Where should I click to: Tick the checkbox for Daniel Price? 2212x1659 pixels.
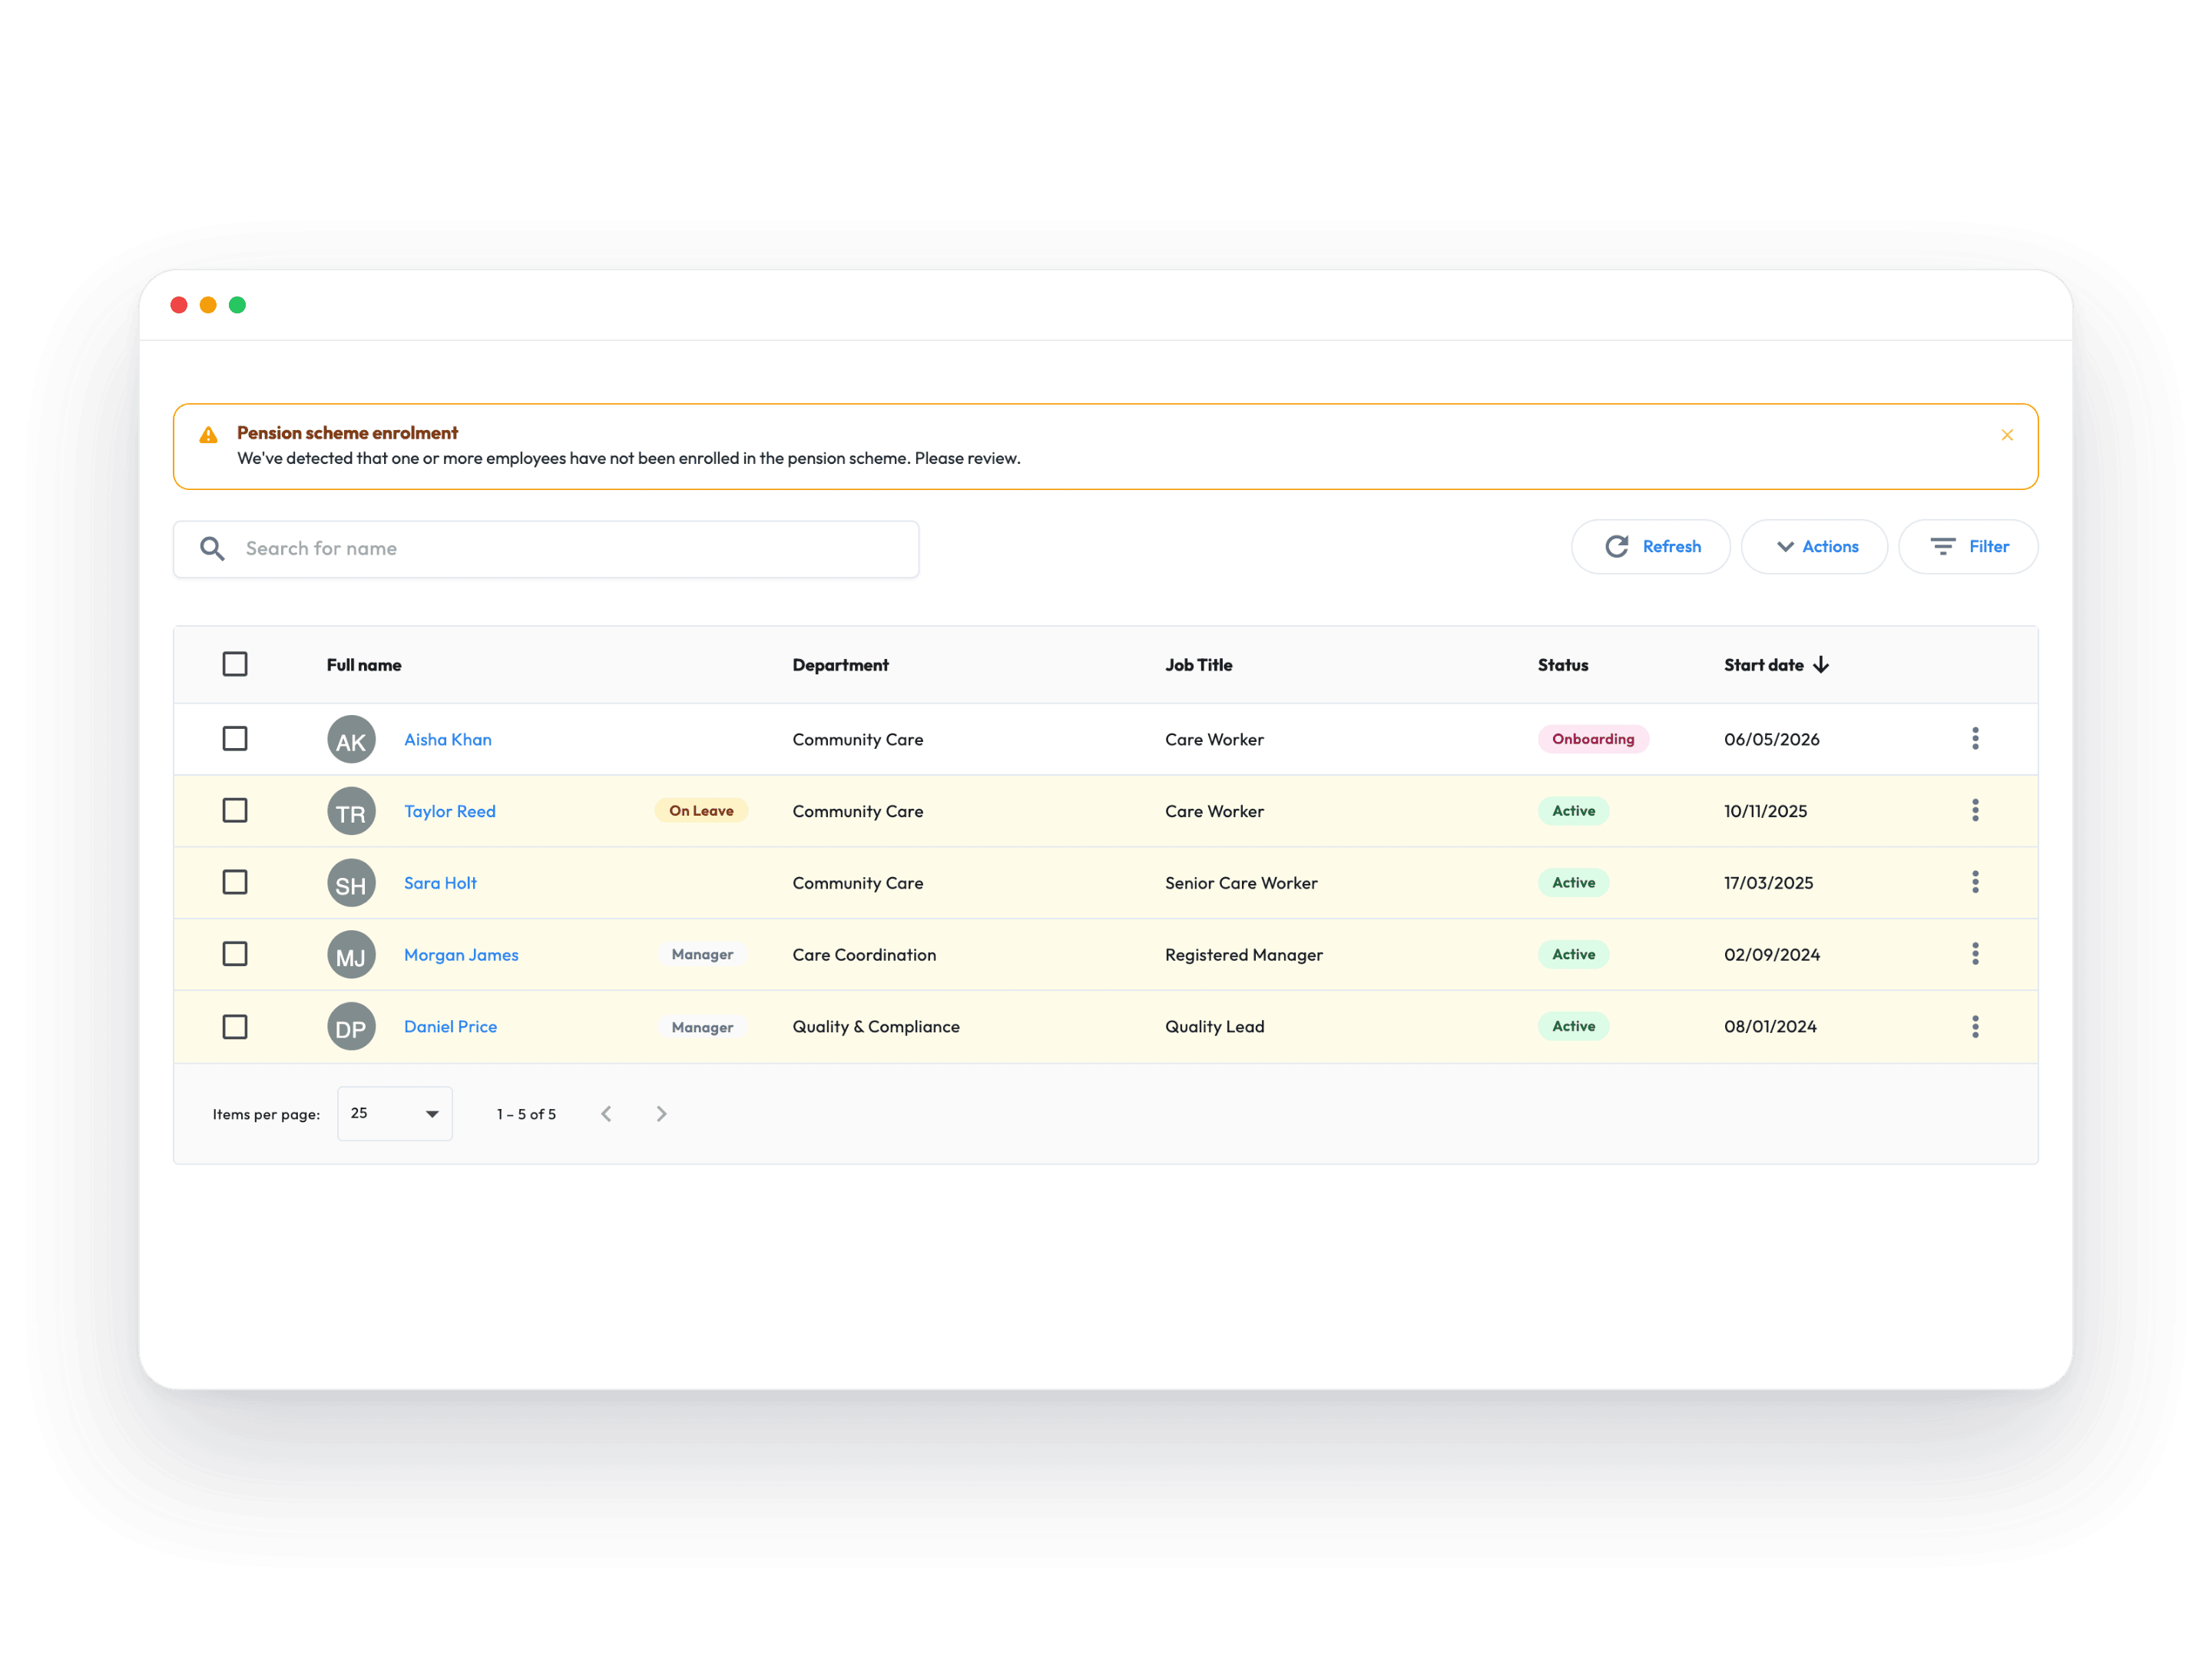(235, 1027)
